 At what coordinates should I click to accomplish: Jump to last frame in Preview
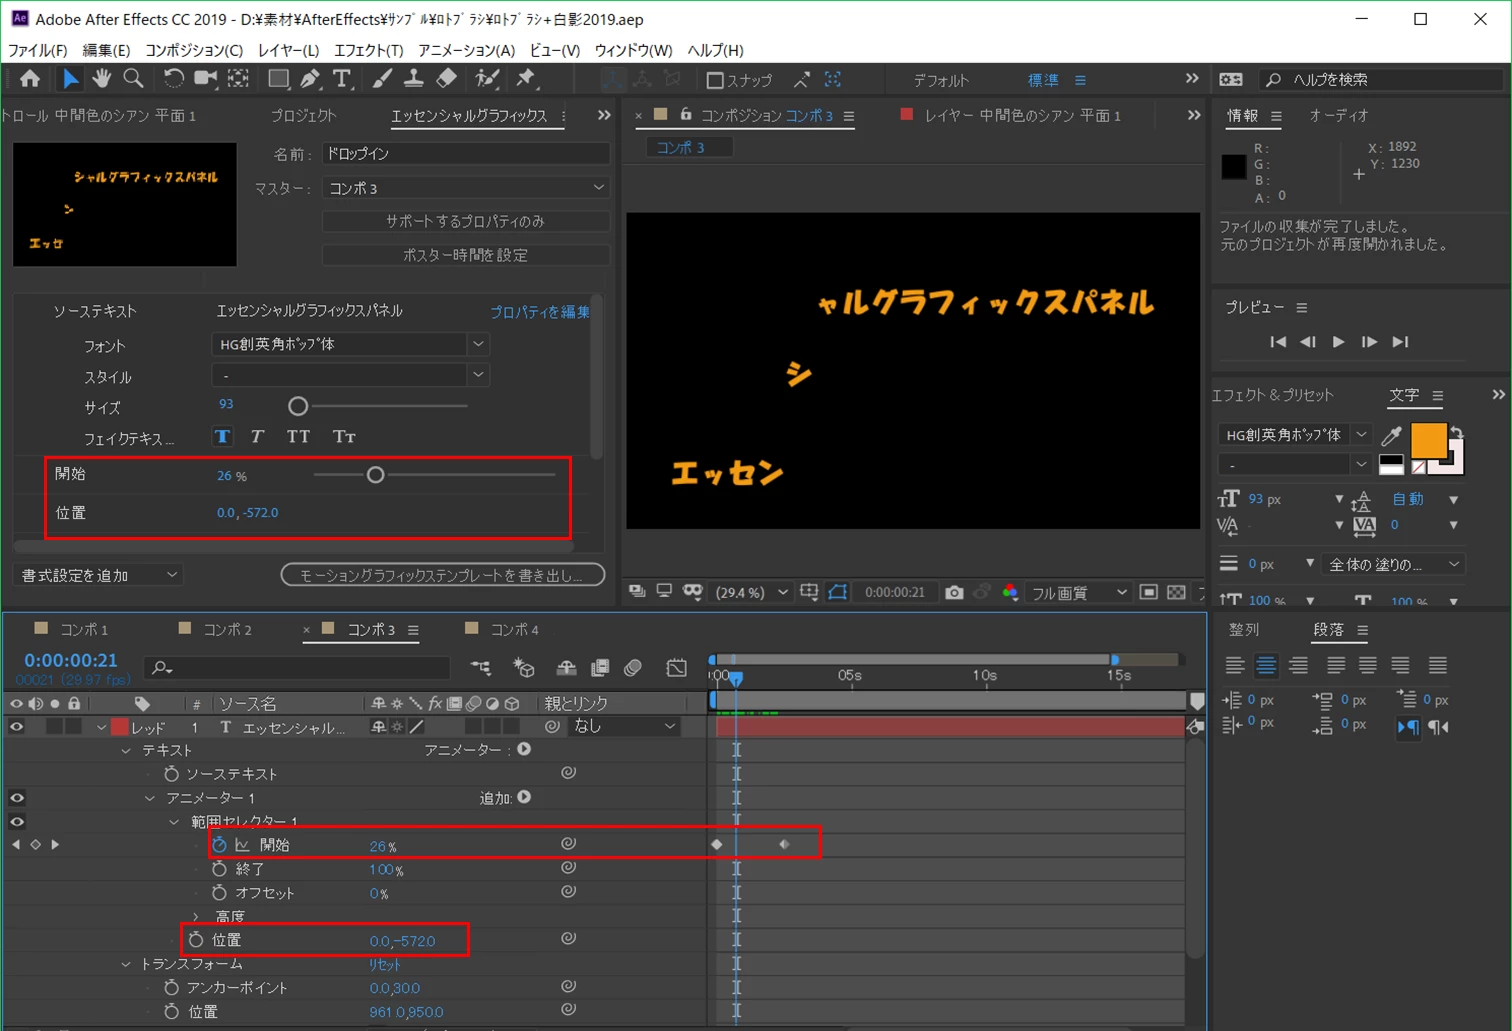[1400, 342]
